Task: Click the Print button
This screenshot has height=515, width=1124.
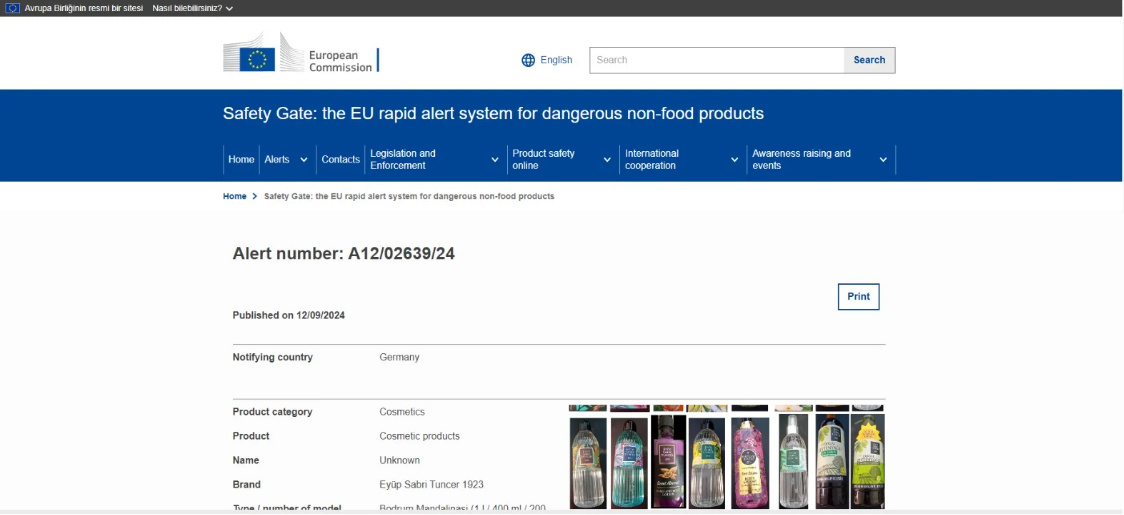Action: (858, 297)
